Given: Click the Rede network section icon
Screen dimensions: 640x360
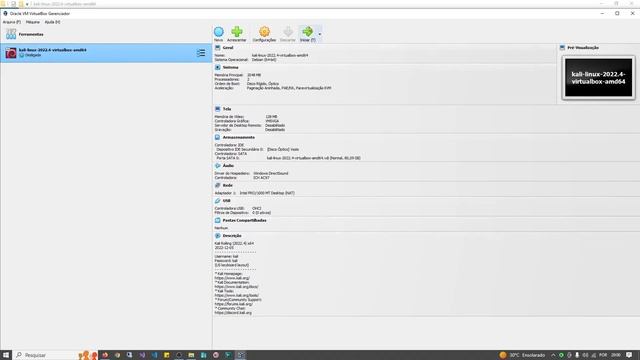Looking at the screenshot, I should click(x=218, y=185).
